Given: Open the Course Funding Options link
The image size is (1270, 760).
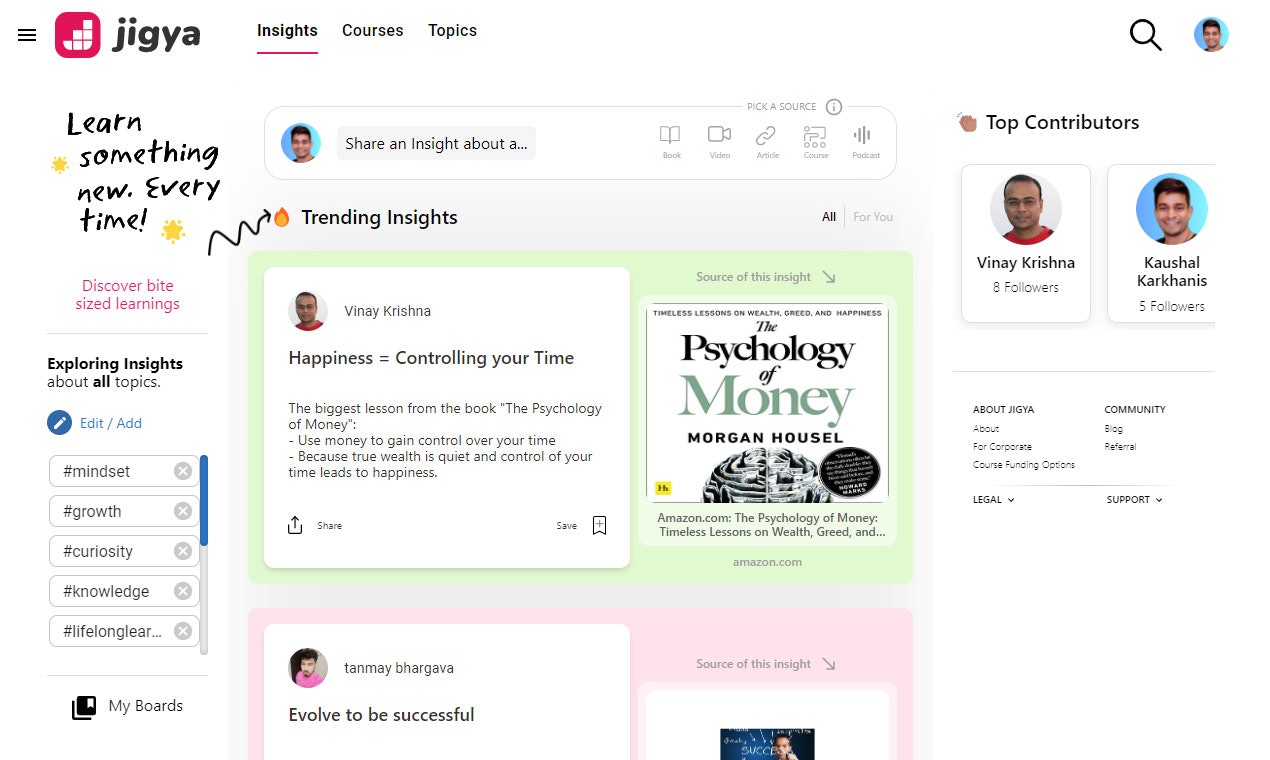Looking at the screenshot, I should 1024,464.
